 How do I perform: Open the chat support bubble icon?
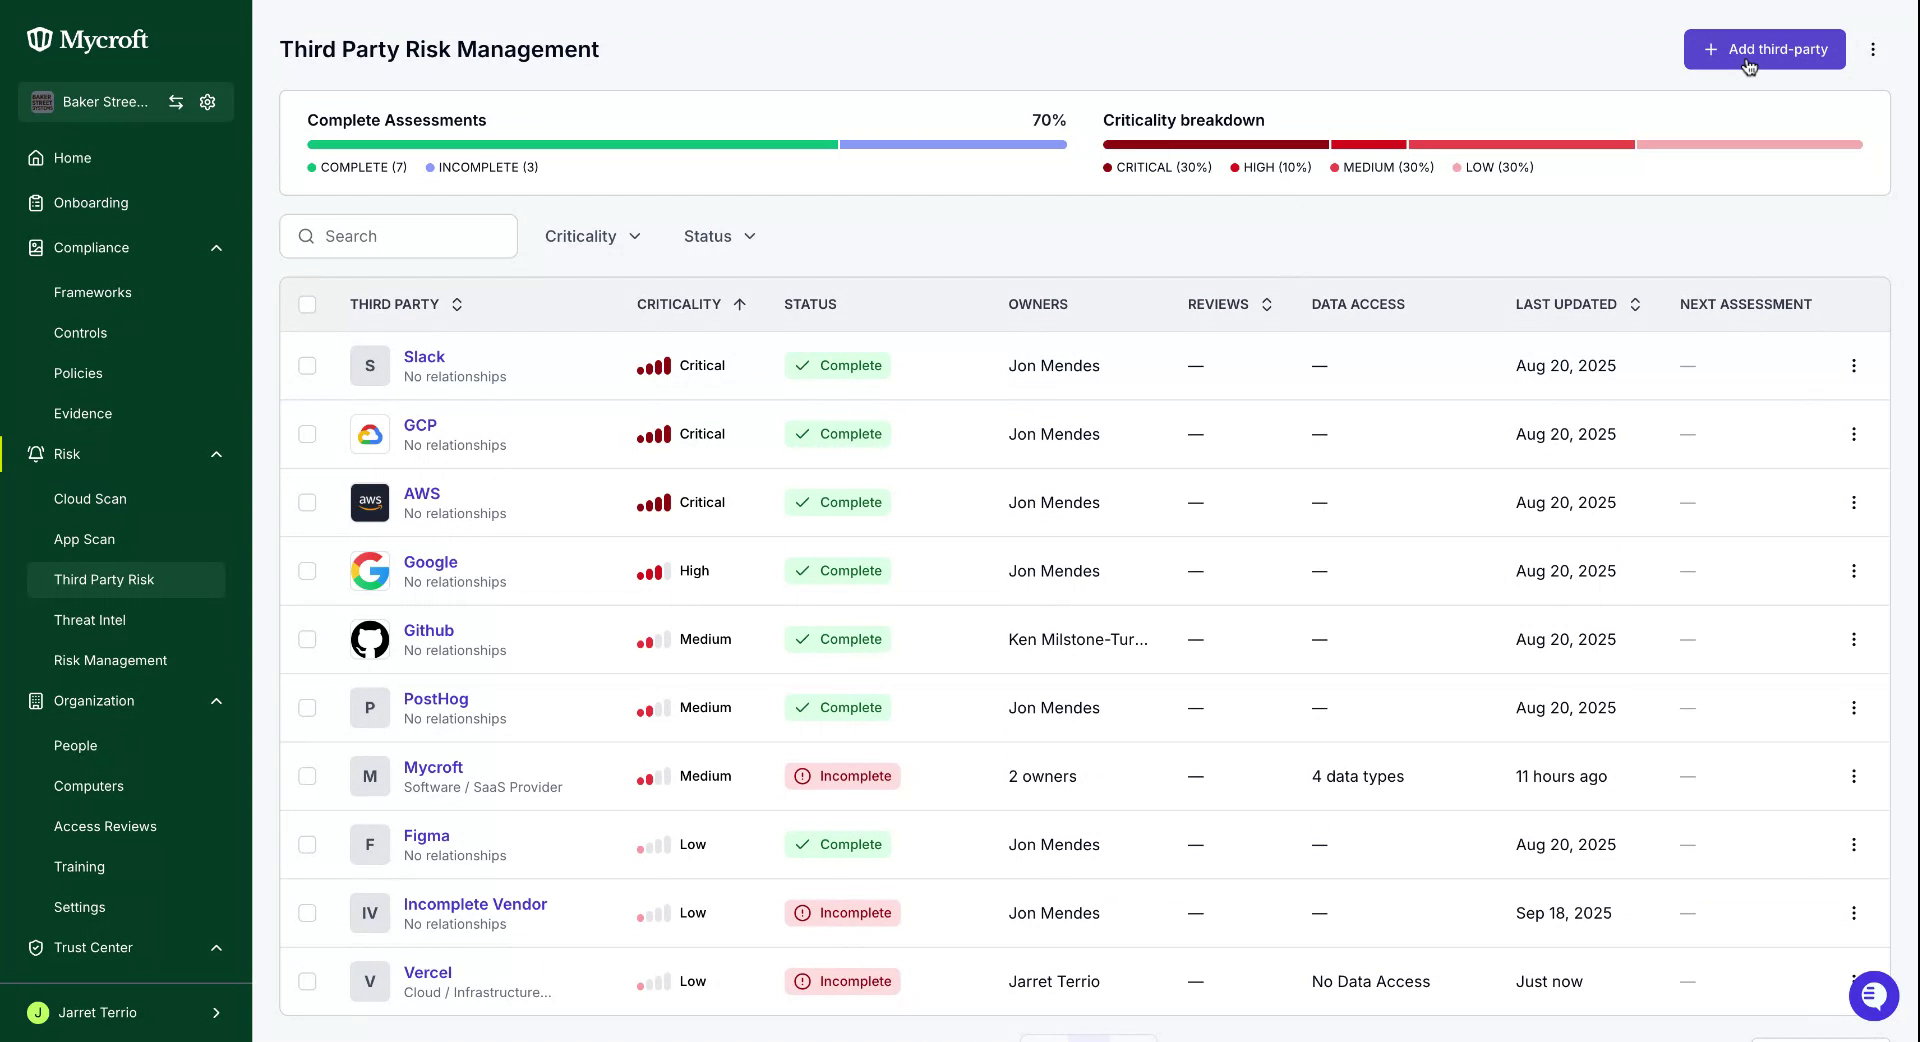coord(1873,996)
